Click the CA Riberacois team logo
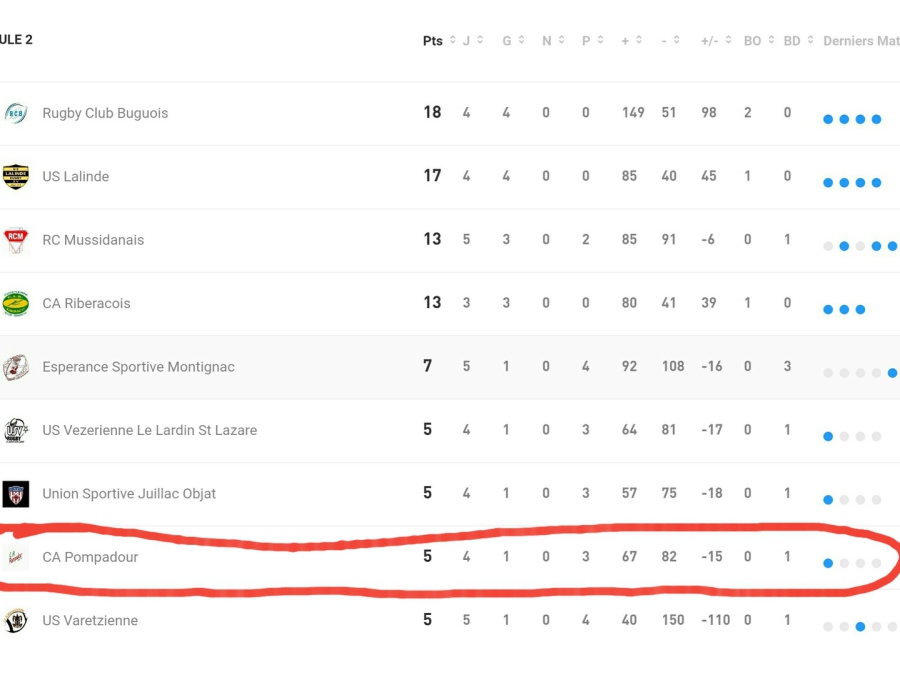This screenshot has width=900, height=675. 16,303
